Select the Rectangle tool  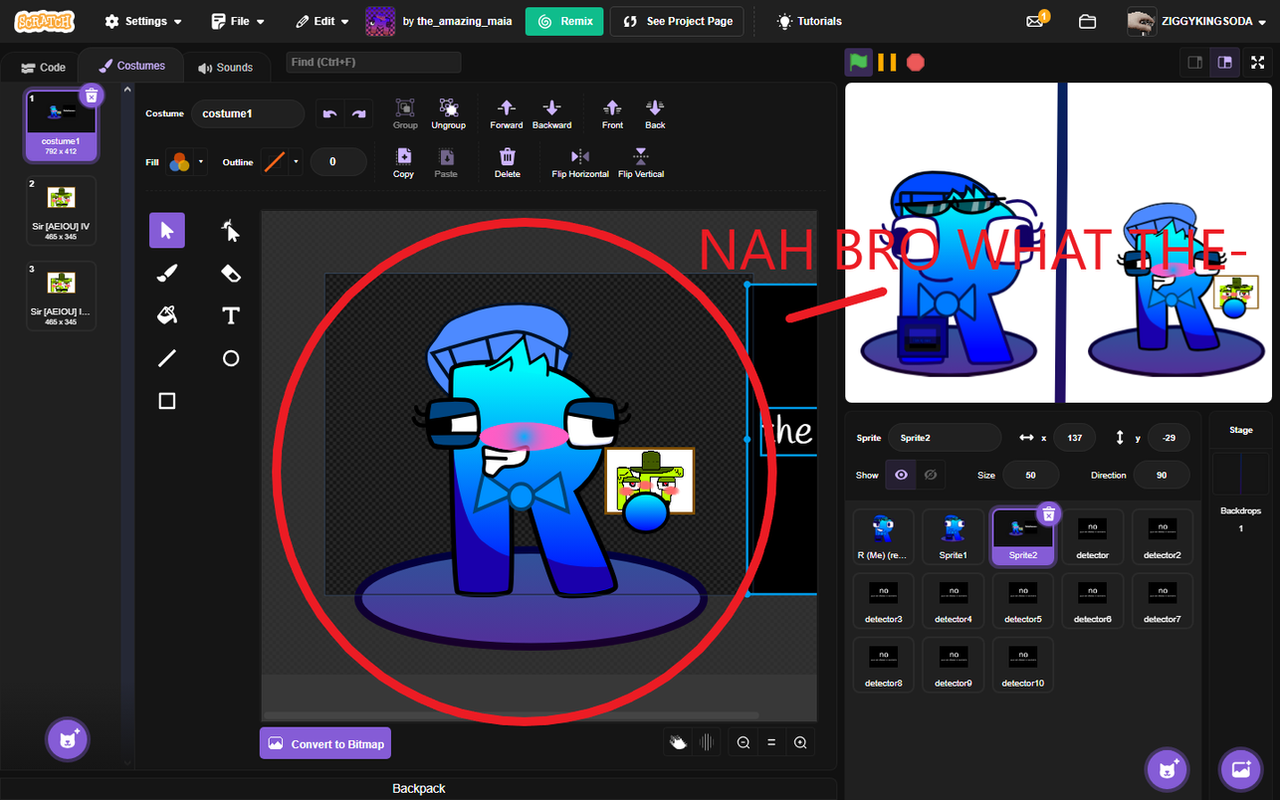pos(167,401)
